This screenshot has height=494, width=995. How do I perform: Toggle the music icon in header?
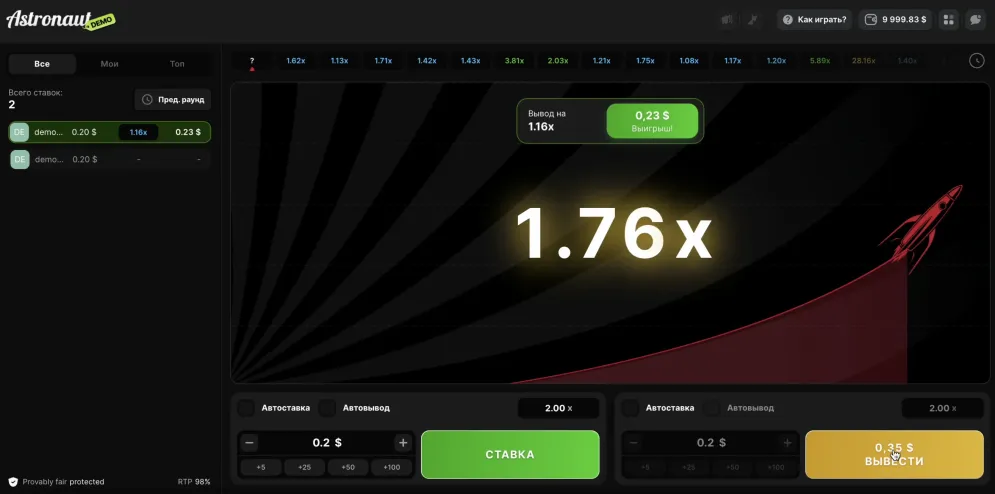[753, 20]
